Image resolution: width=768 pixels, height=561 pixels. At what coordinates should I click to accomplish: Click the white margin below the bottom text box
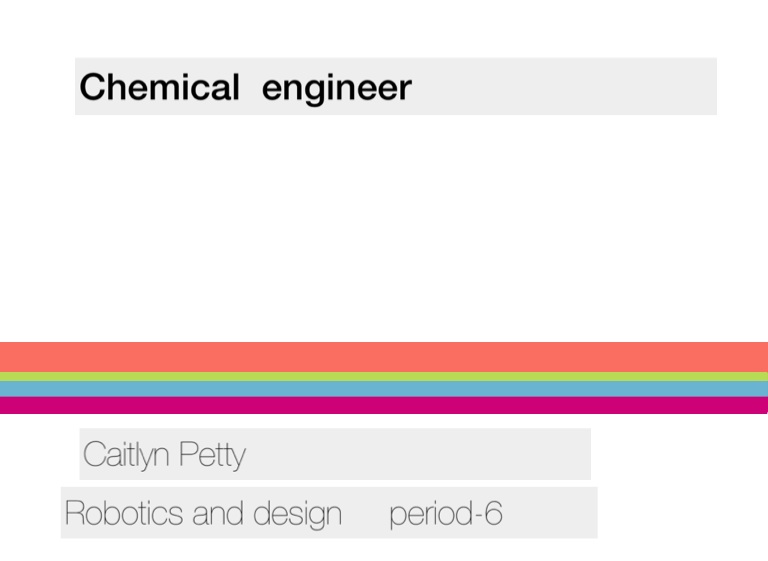[384, 550]
